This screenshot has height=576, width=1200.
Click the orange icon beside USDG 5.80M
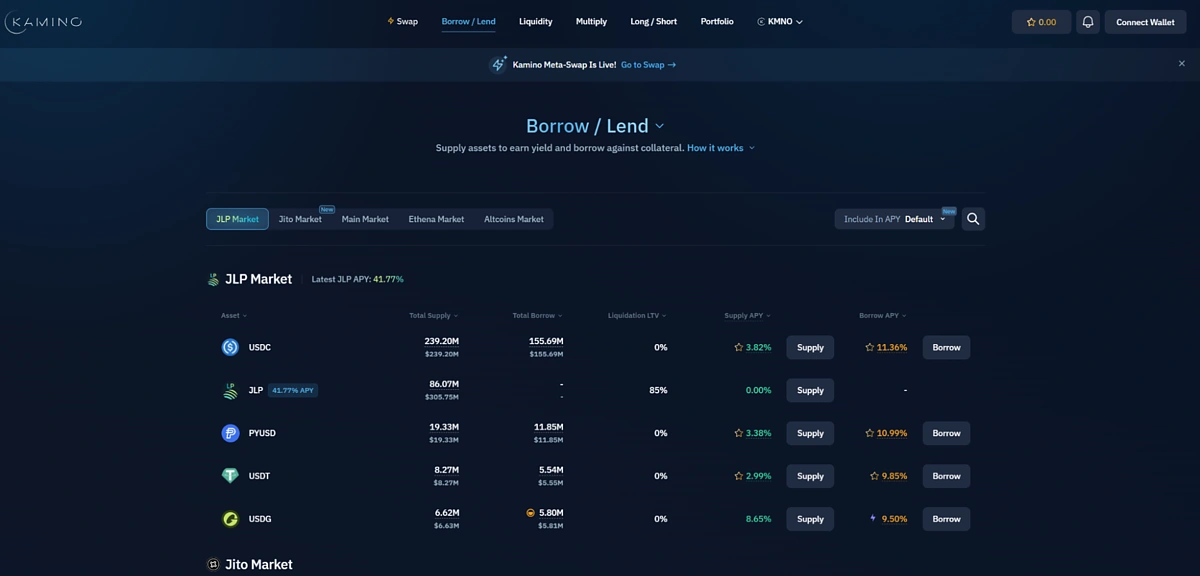(x=530, y=512)
